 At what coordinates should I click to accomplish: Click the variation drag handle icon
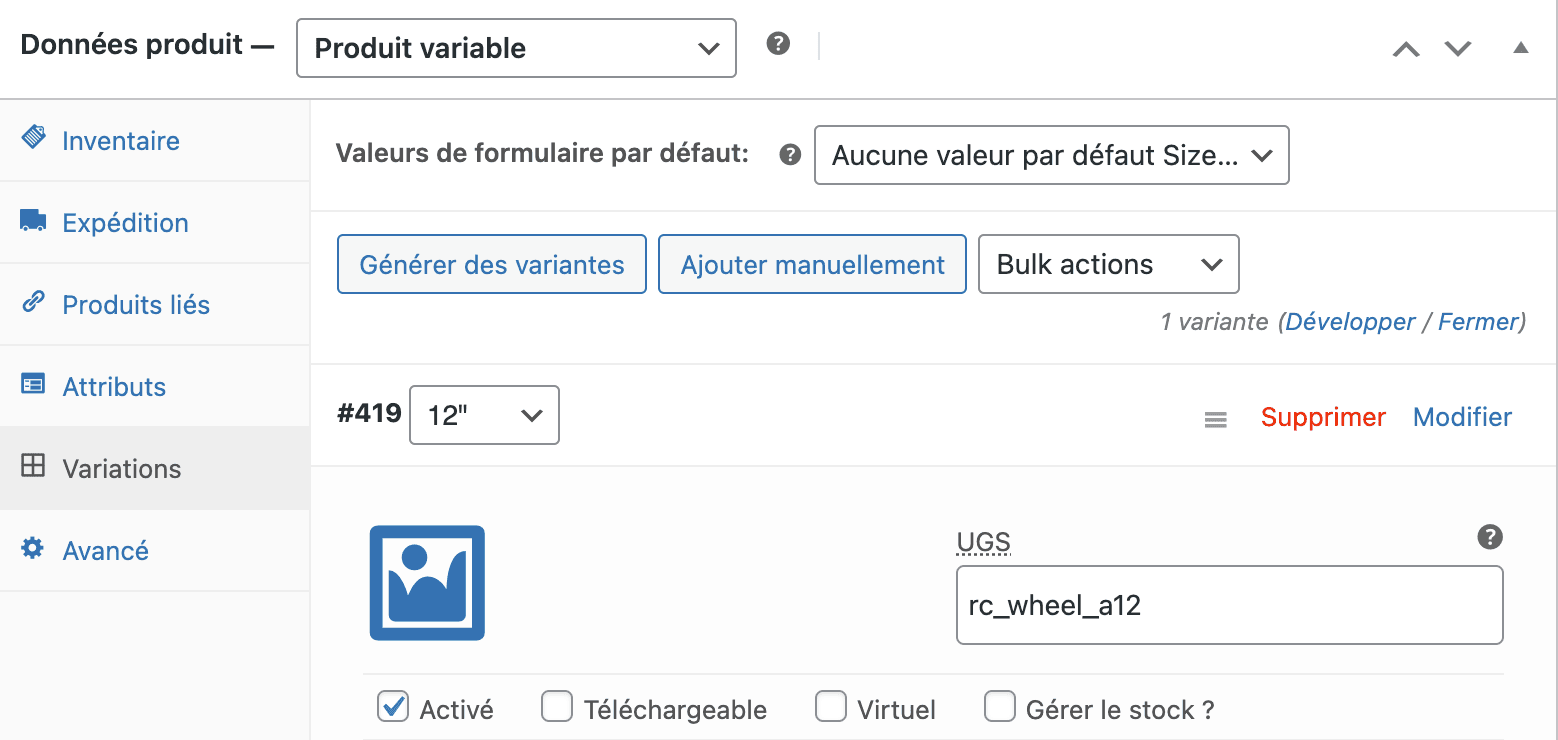pyautogui.click(x=1215, y=420)
